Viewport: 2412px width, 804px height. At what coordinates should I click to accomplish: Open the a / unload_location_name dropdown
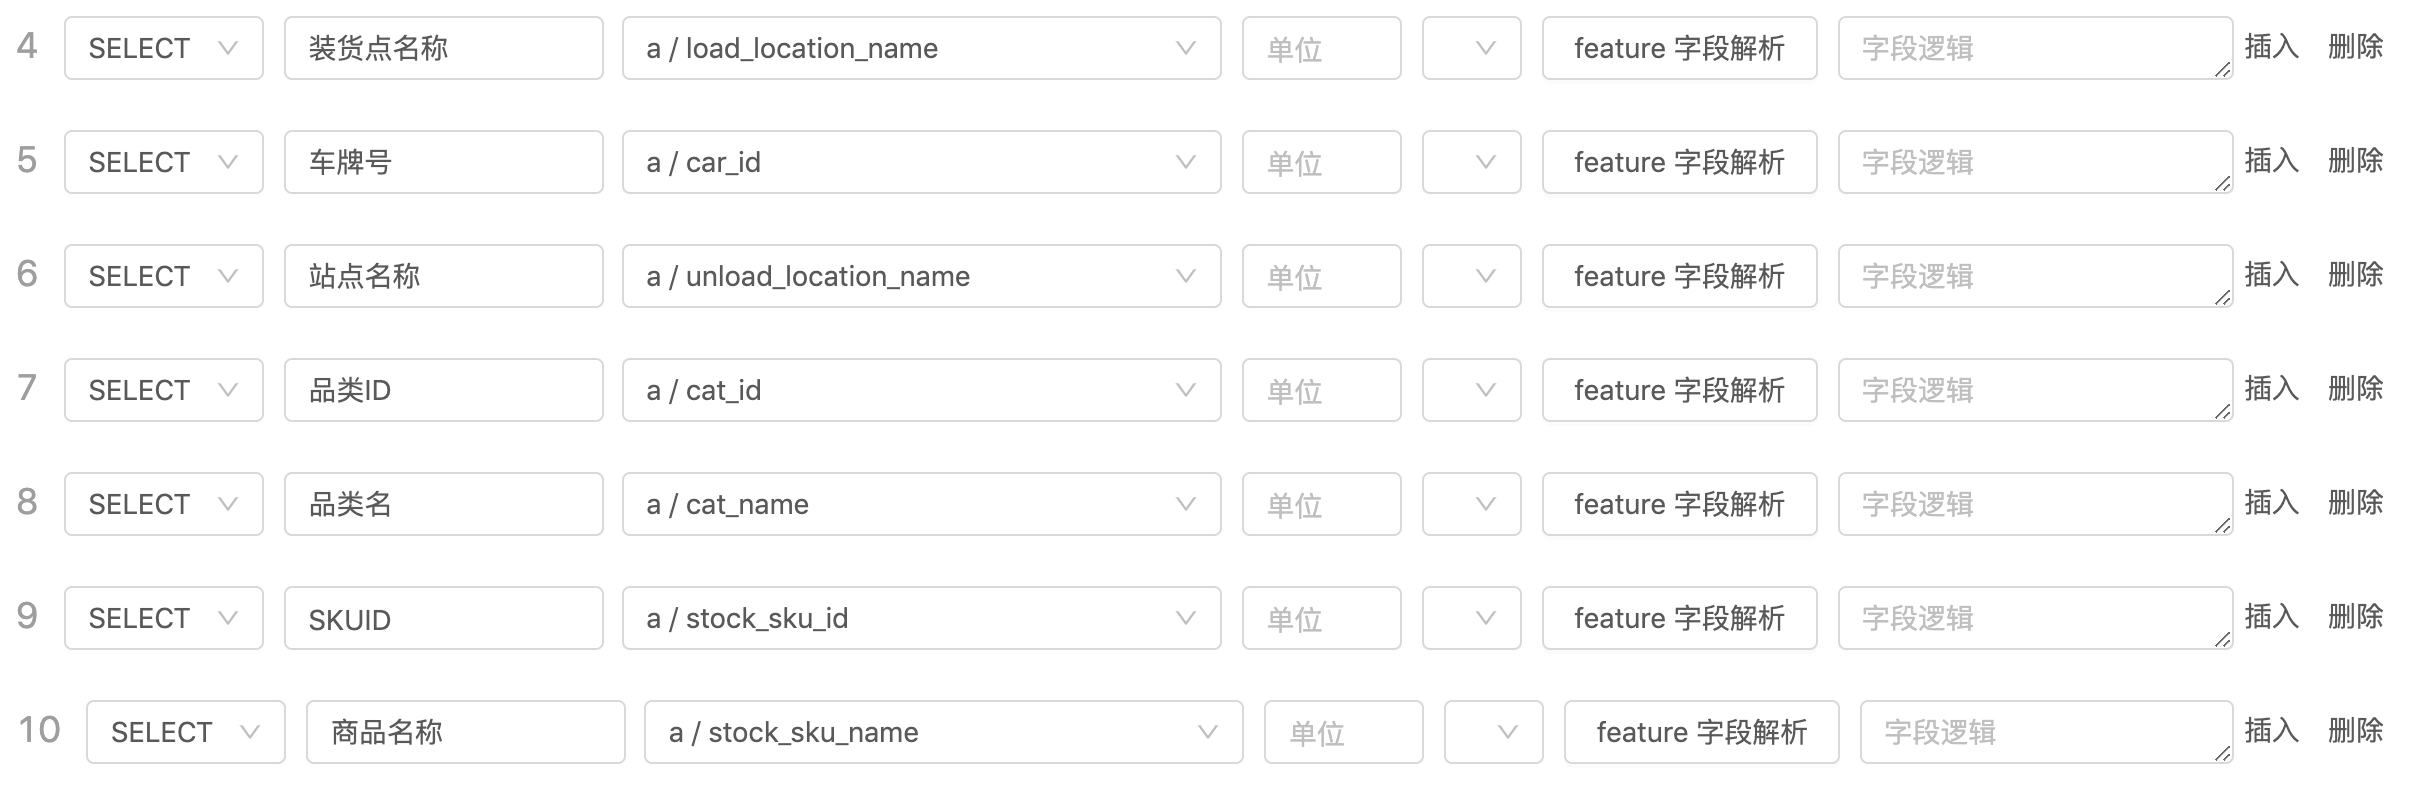[920, 276]
